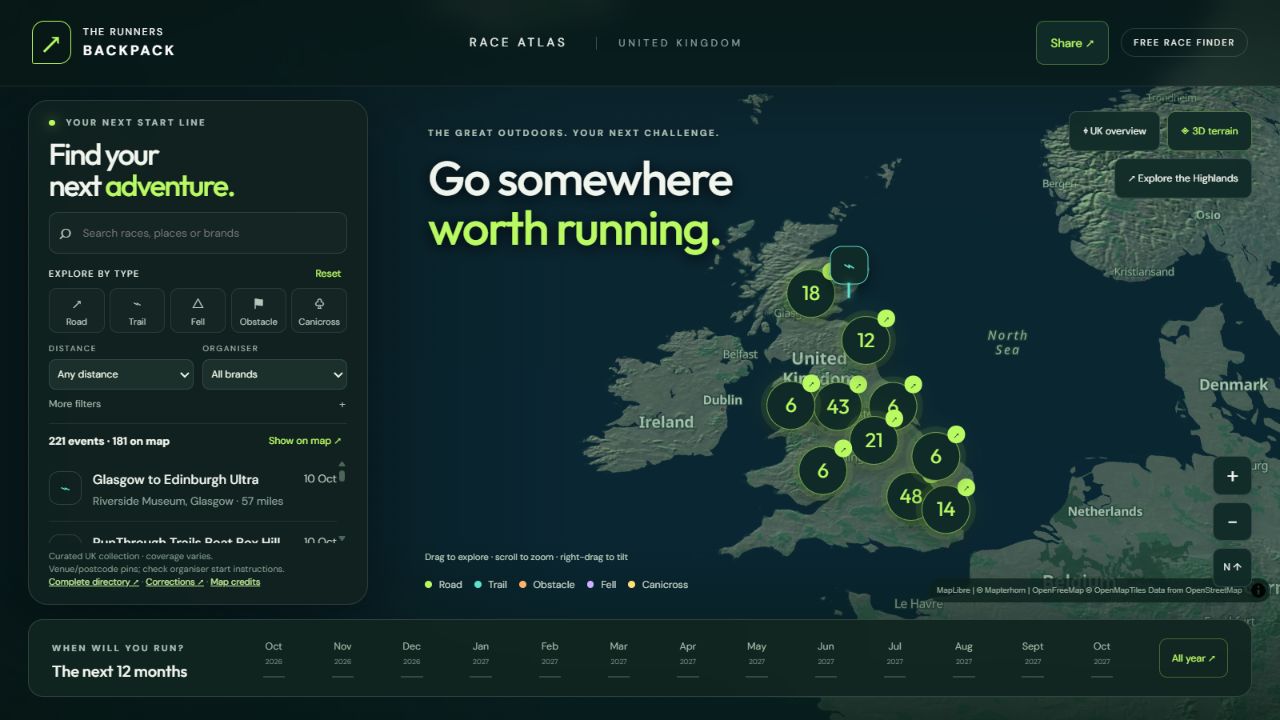The height and width of the screenshot is (720, 1280).
Task: Select May 2027 in the month timeline
Action: point(757,657)
